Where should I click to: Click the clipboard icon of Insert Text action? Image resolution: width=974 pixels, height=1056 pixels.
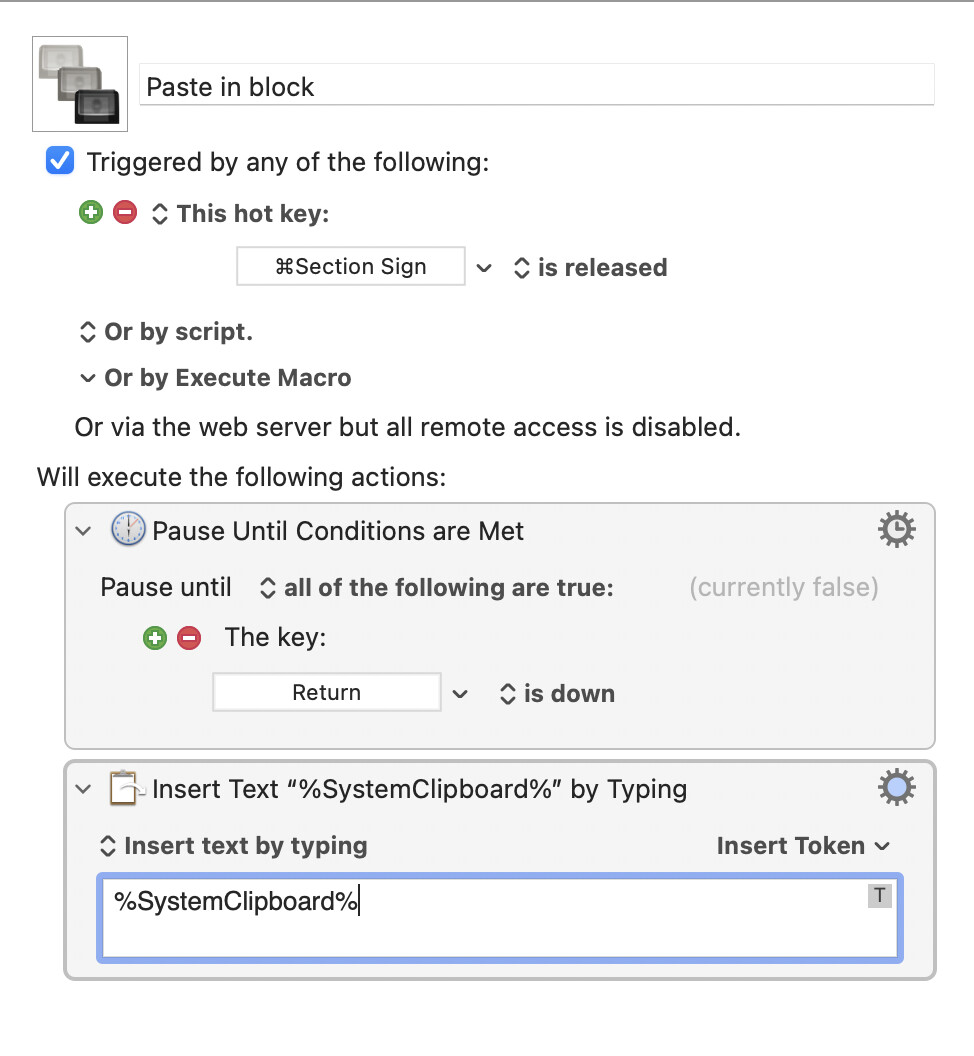[x=127, y=789]
